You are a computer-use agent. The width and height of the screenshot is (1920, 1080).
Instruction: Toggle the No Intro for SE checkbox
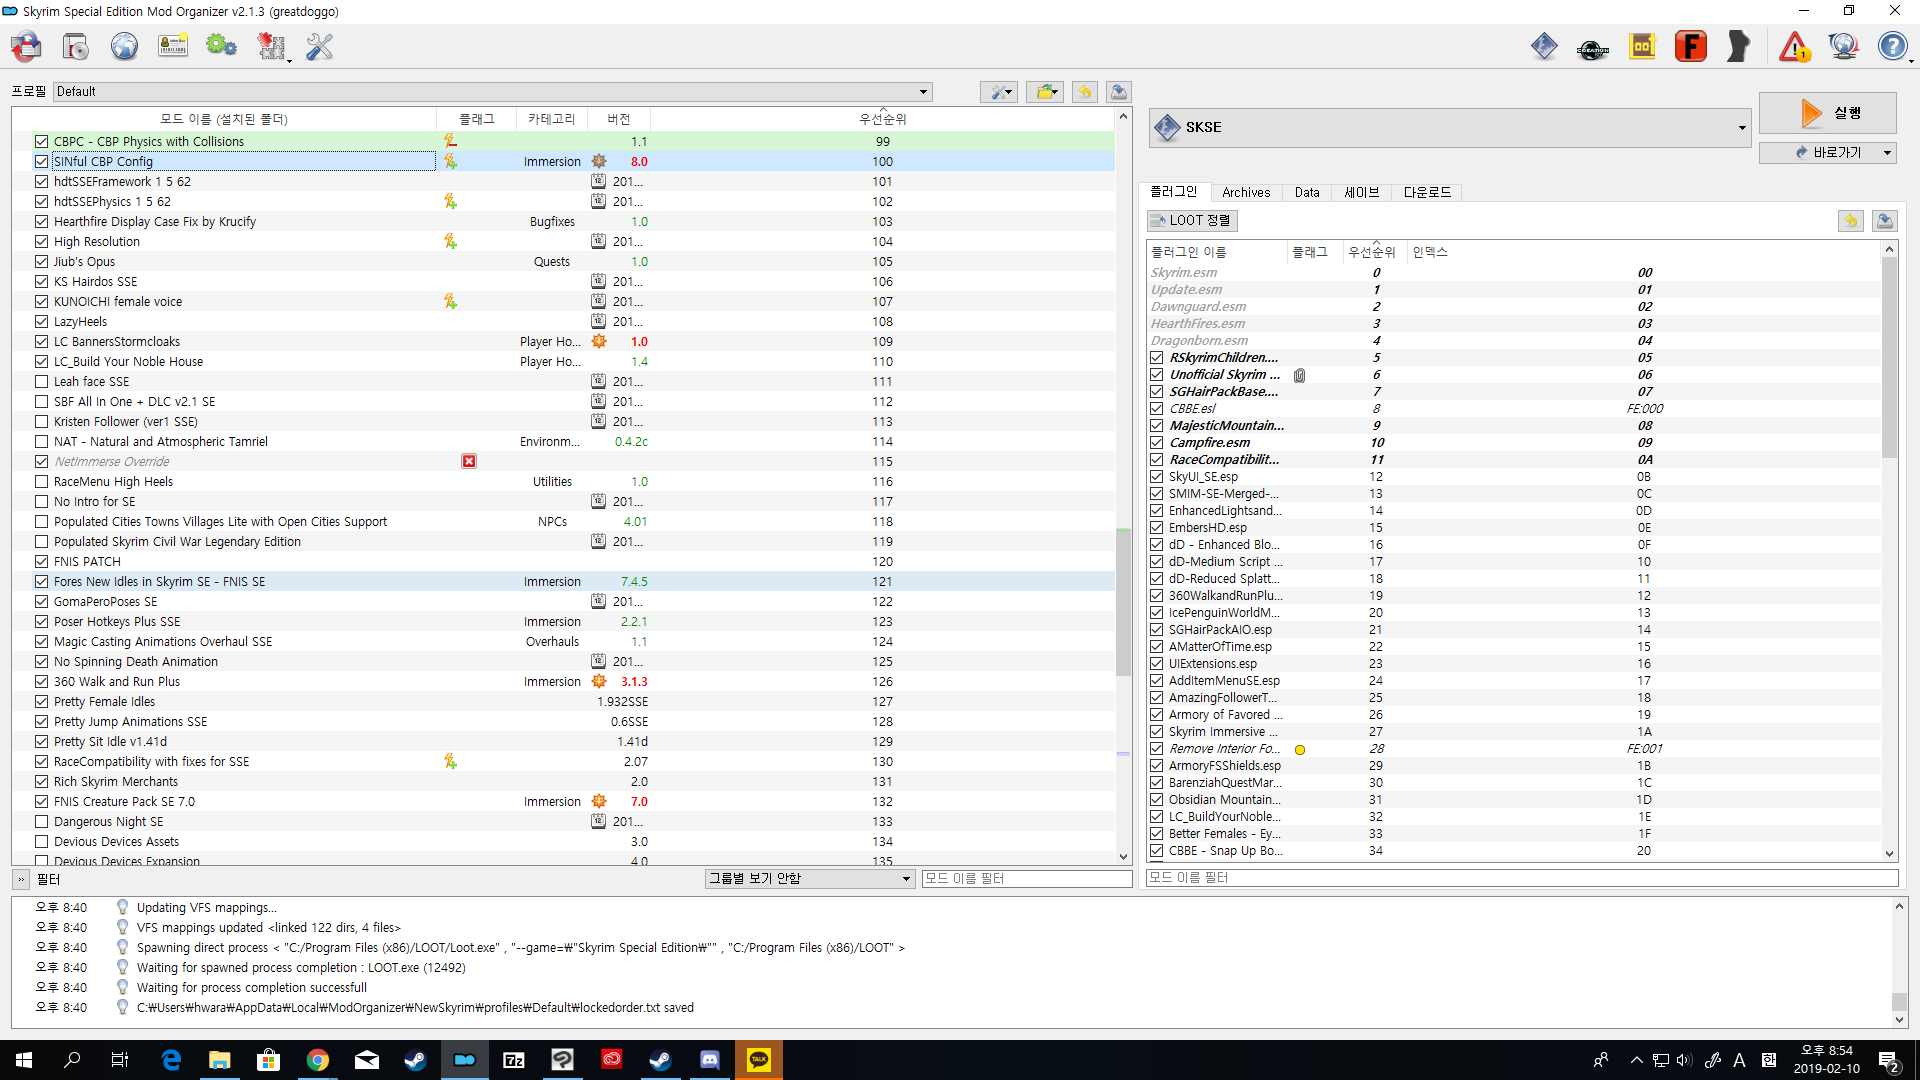[41, 501]
